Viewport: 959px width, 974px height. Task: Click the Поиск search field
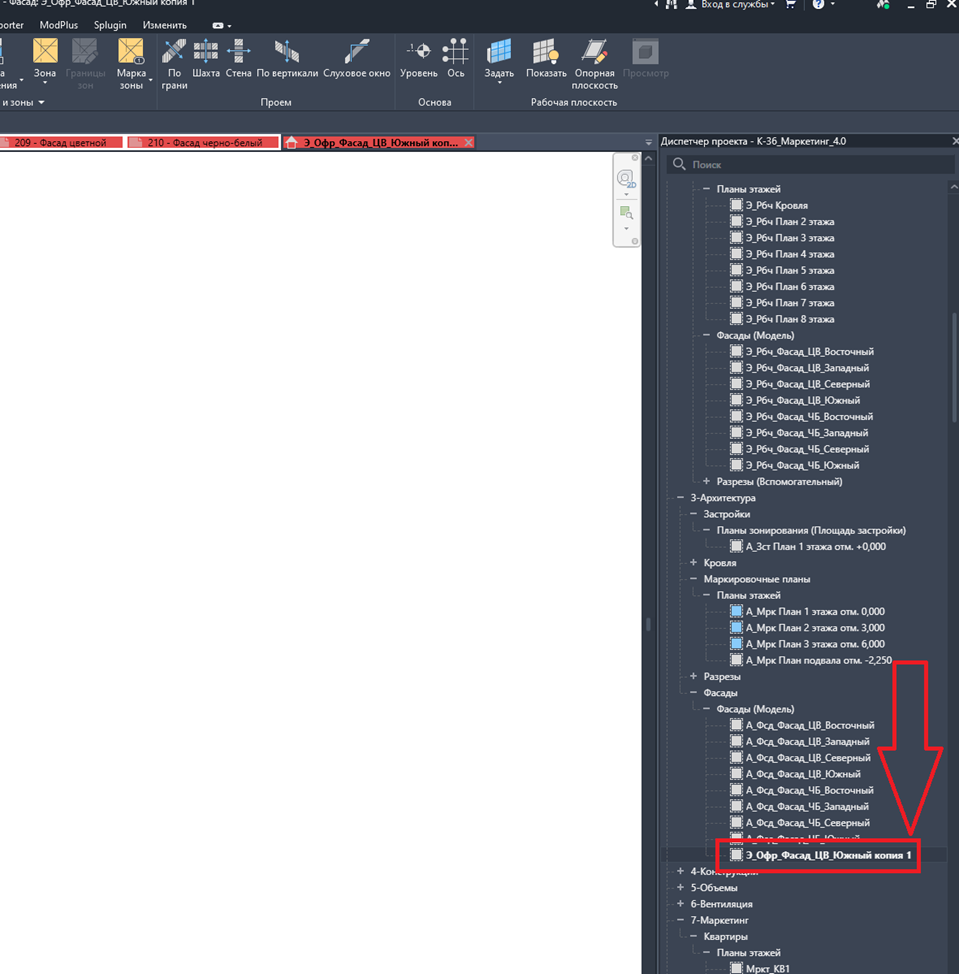pos(811,164)
